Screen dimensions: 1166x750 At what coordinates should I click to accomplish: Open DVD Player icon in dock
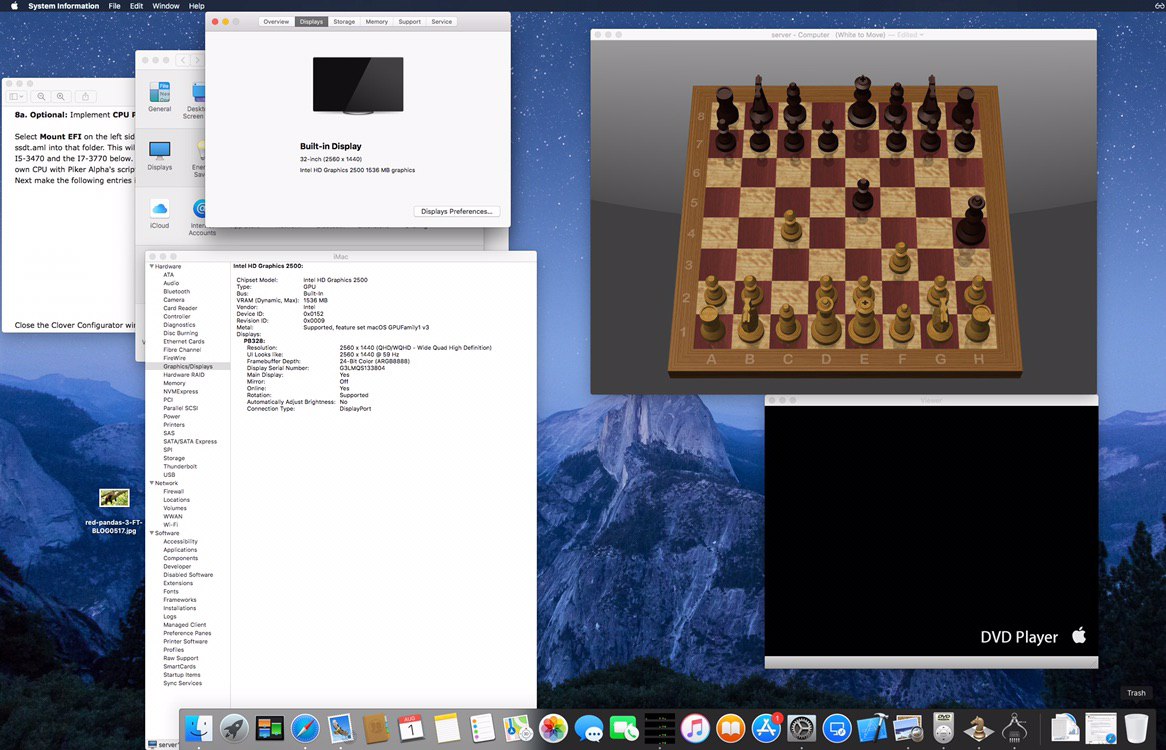[944, 728]
